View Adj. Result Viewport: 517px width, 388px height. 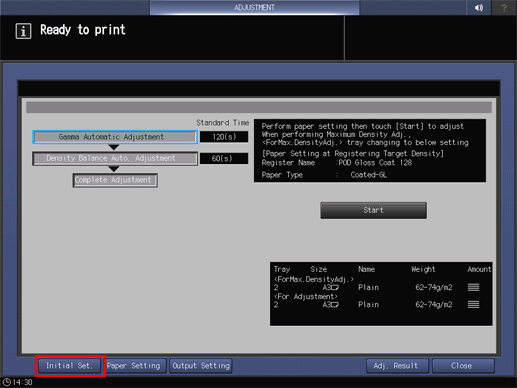396,366
